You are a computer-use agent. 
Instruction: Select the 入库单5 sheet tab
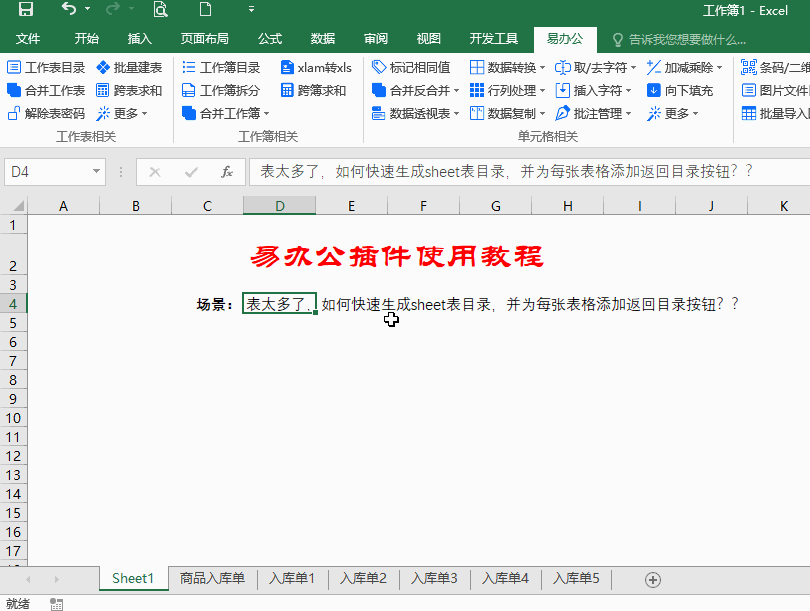(577, 578)
